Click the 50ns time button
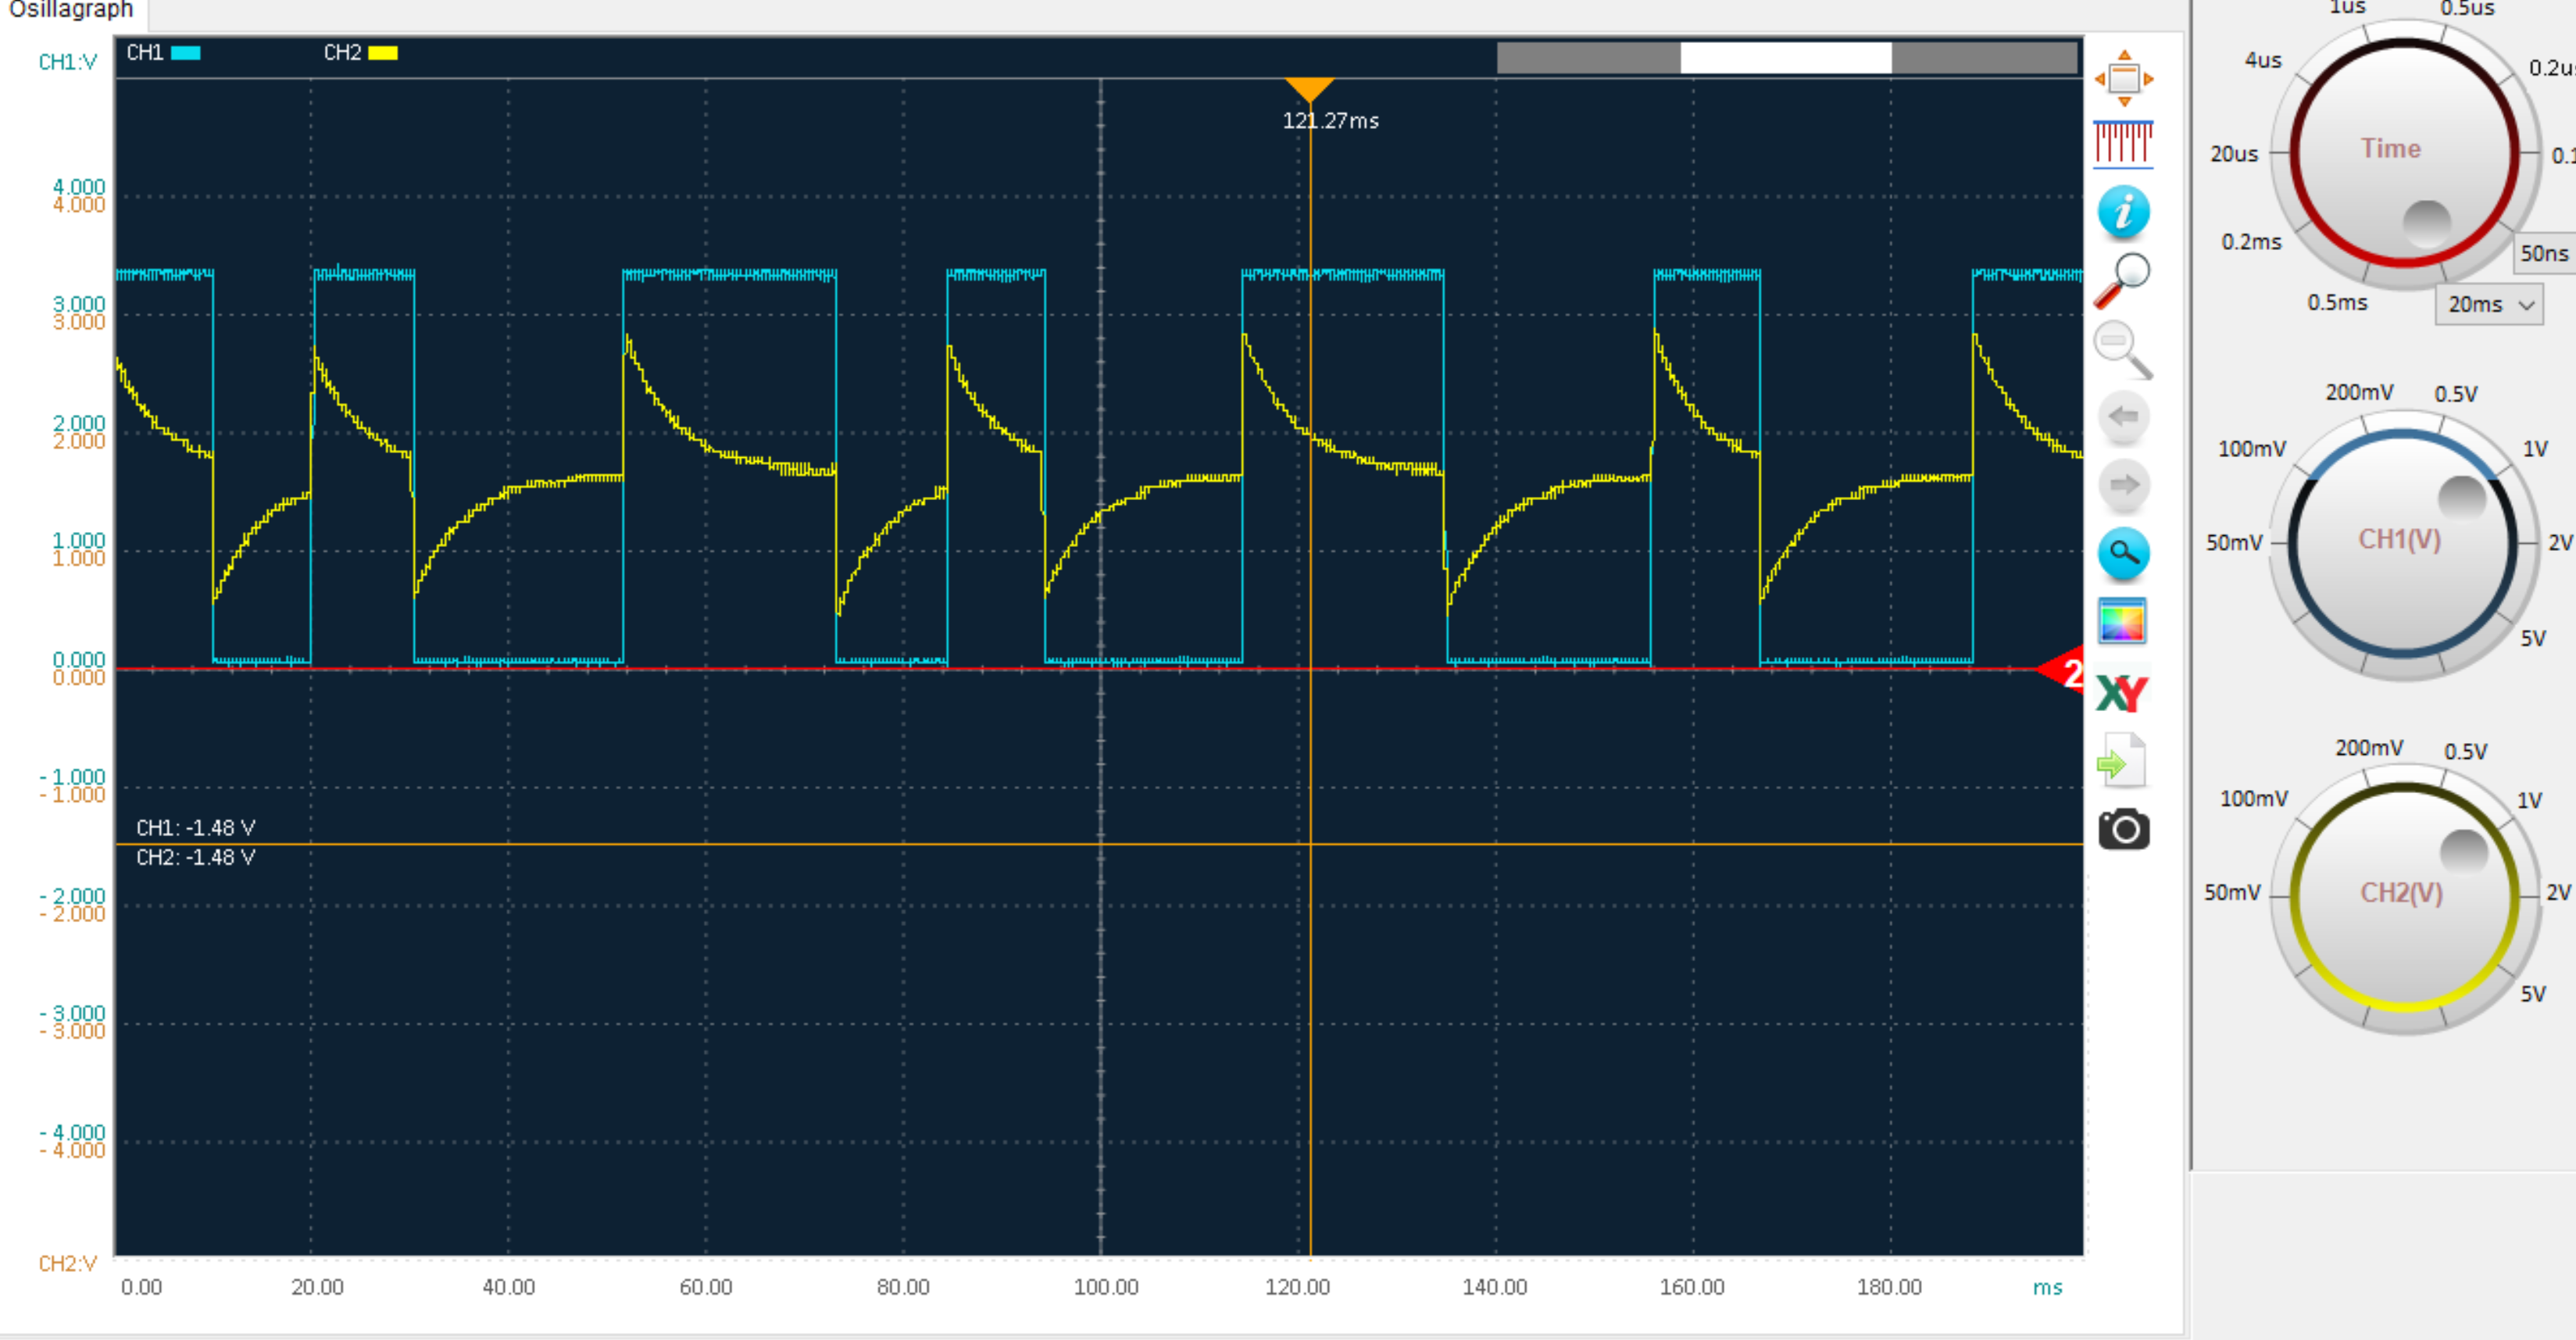Image resolution: width=2576 pixels, height=1340 pixels. 2544,254
